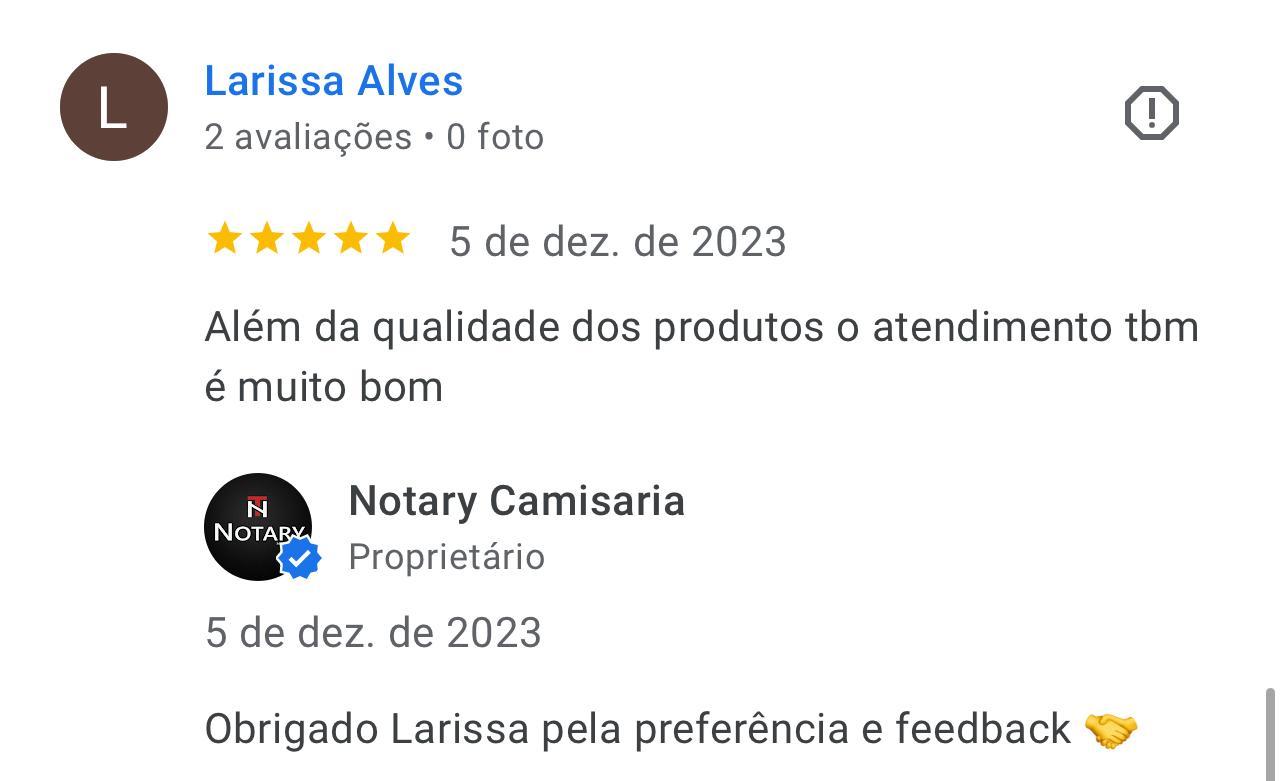Image resolution: width=1284 pixels, height=781 pixels.
Task: Click the owner reply date text
Action: pos(373,633)
